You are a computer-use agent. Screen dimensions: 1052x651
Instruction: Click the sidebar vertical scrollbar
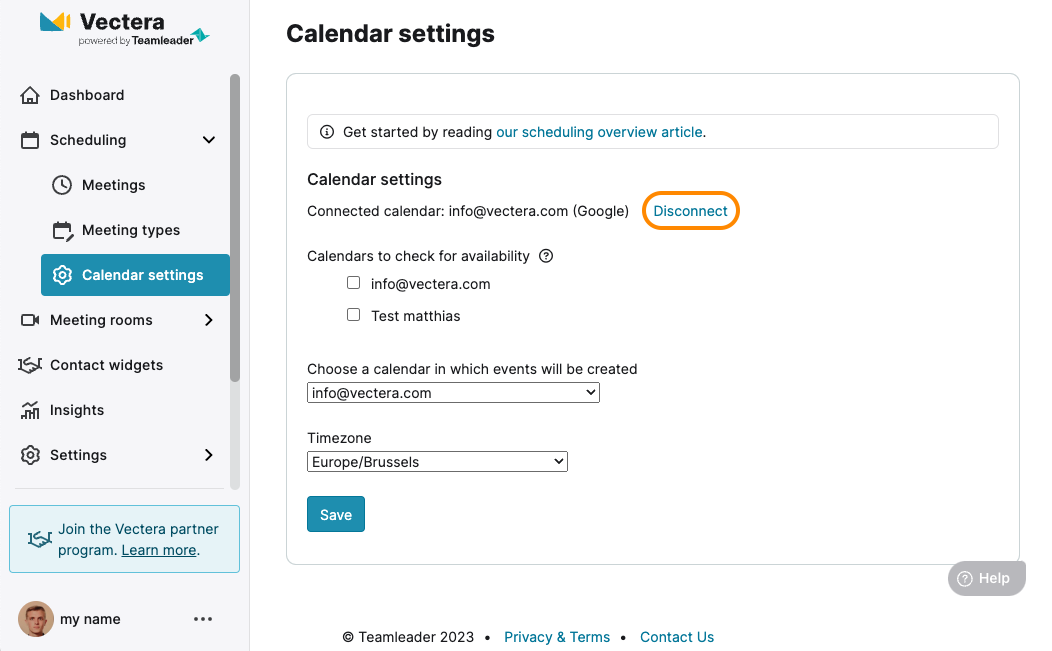[235, 228]
